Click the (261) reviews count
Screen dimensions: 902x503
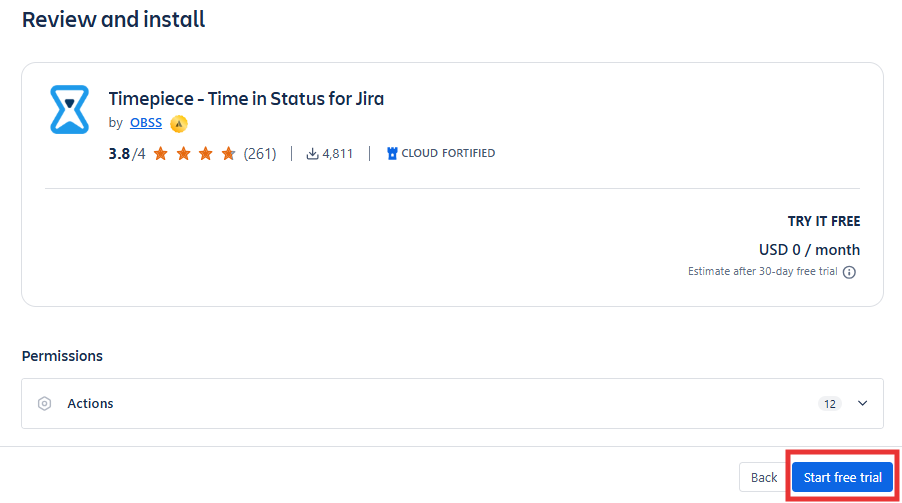pos(260,154)
